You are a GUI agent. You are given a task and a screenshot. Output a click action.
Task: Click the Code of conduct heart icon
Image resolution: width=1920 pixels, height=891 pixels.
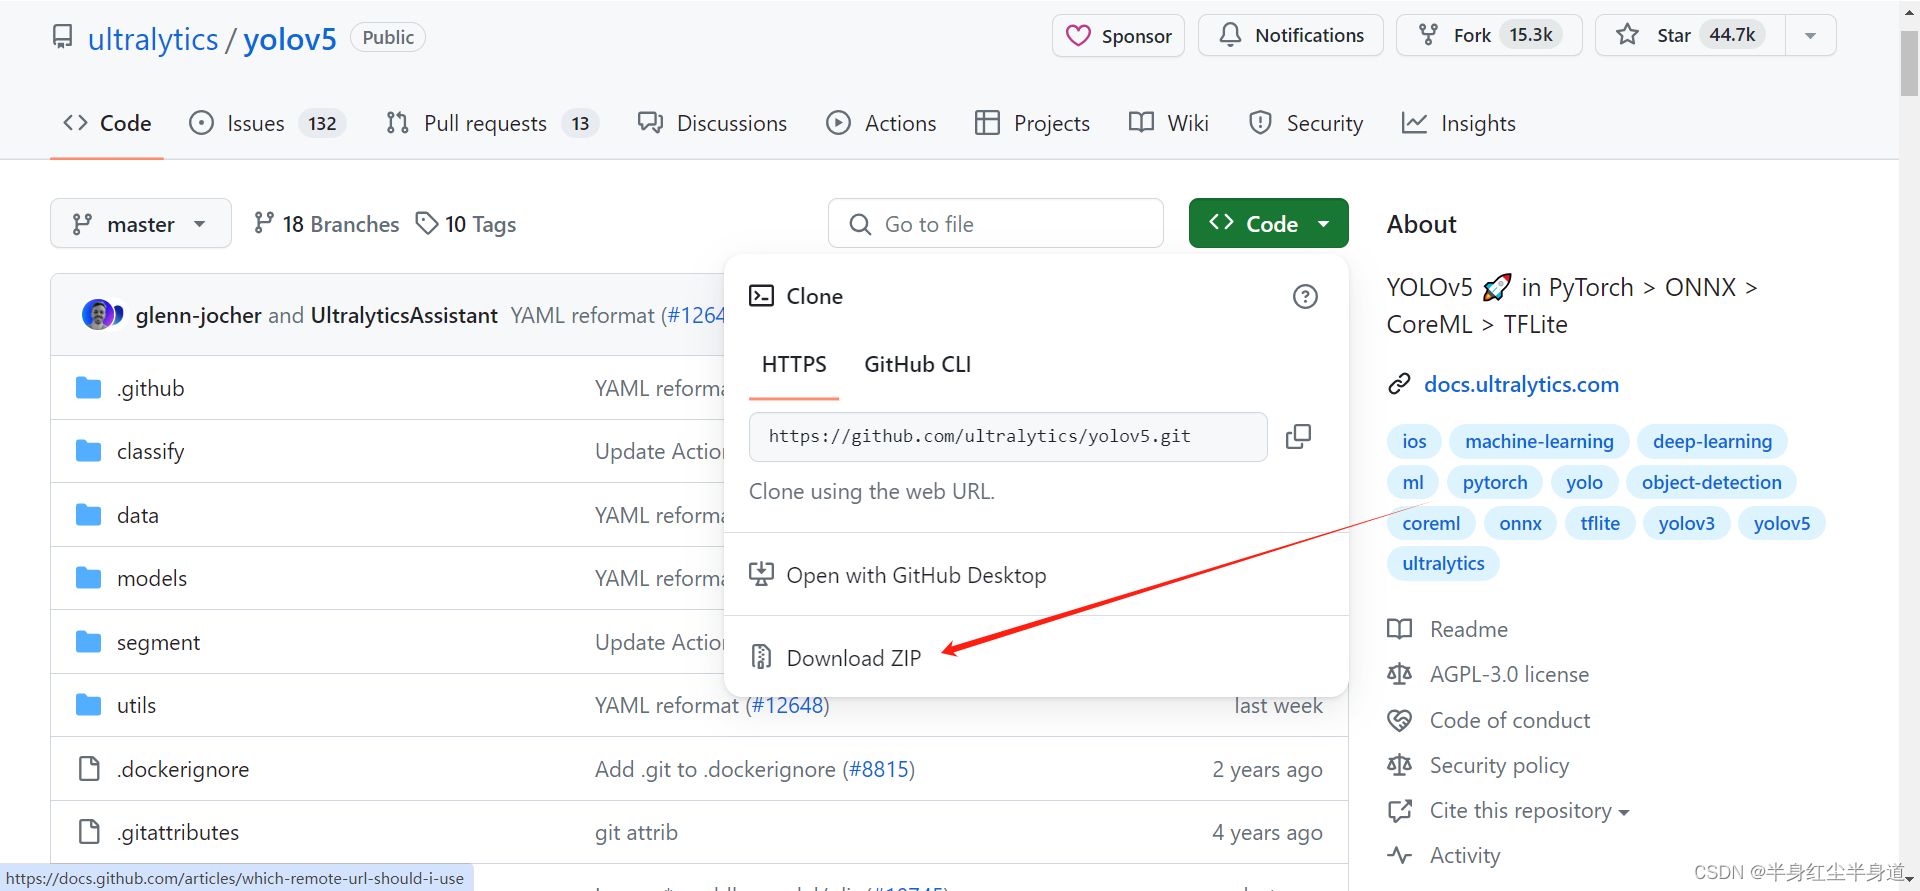click(1399, 720)
